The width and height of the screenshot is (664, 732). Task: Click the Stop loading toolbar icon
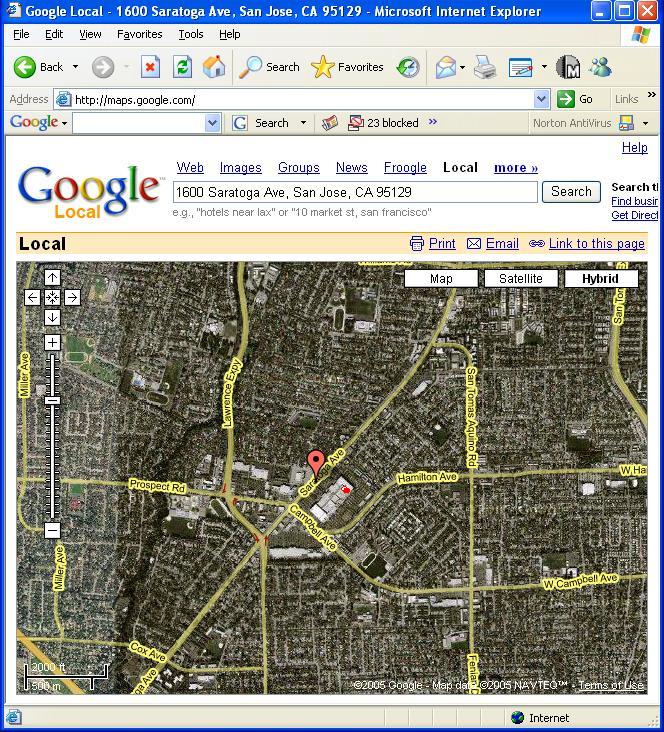click(x=150, y=67)
